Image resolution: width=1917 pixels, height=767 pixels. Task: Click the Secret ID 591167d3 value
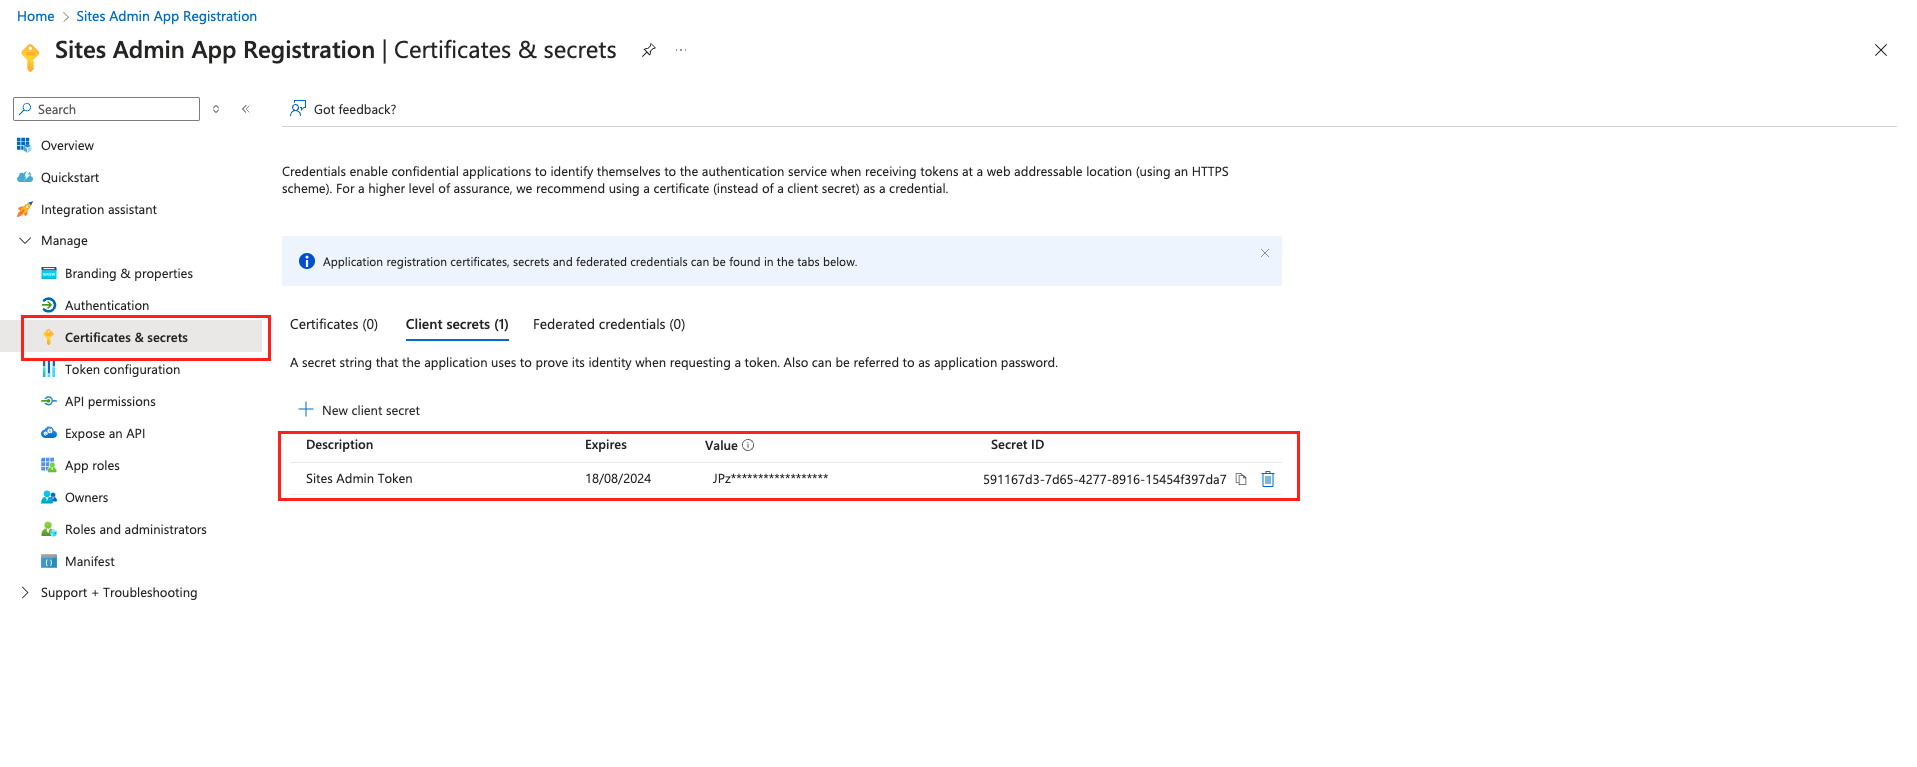1105,480
